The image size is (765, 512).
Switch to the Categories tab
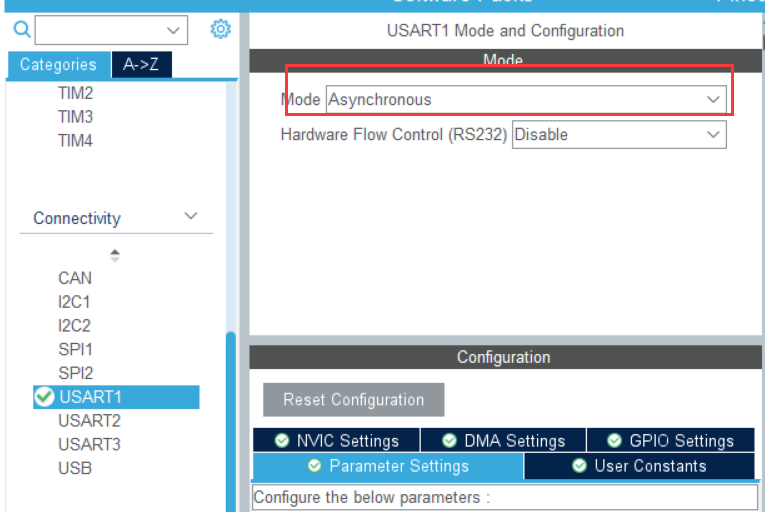[x=59, y=64]
